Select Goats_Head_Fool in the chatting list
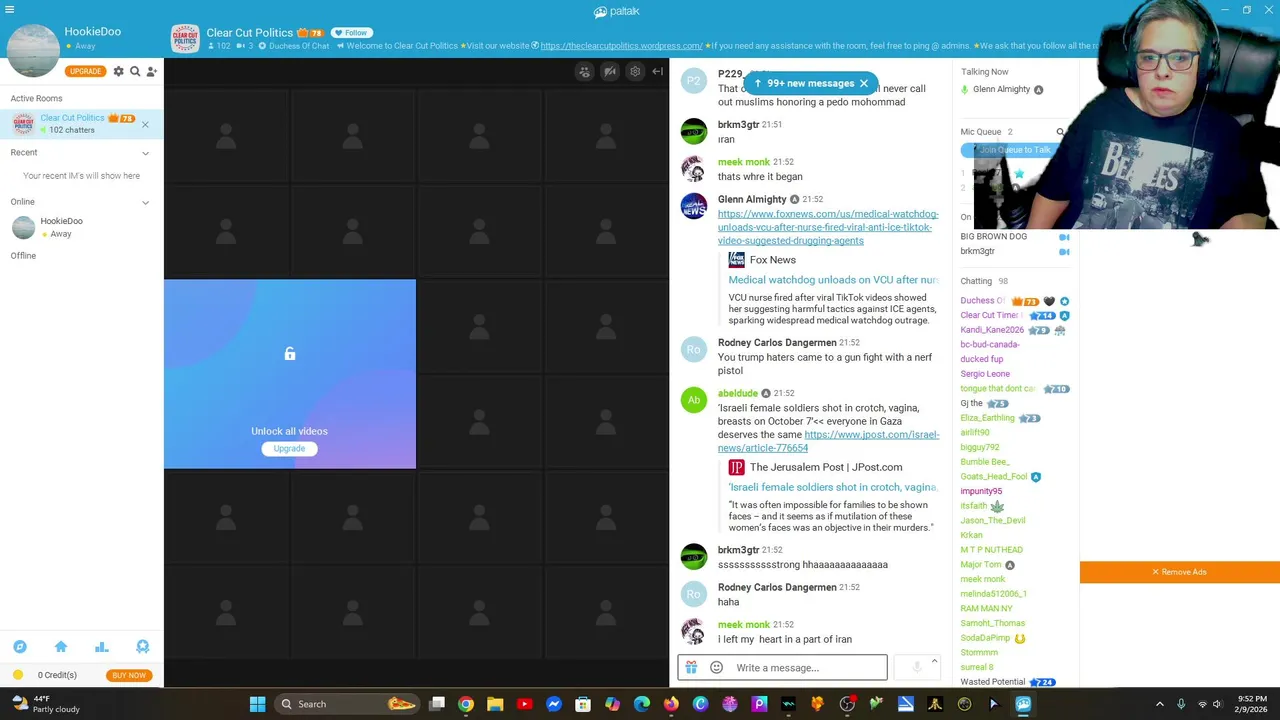This screenshot has height=720, width=1280. click(994, 477)
